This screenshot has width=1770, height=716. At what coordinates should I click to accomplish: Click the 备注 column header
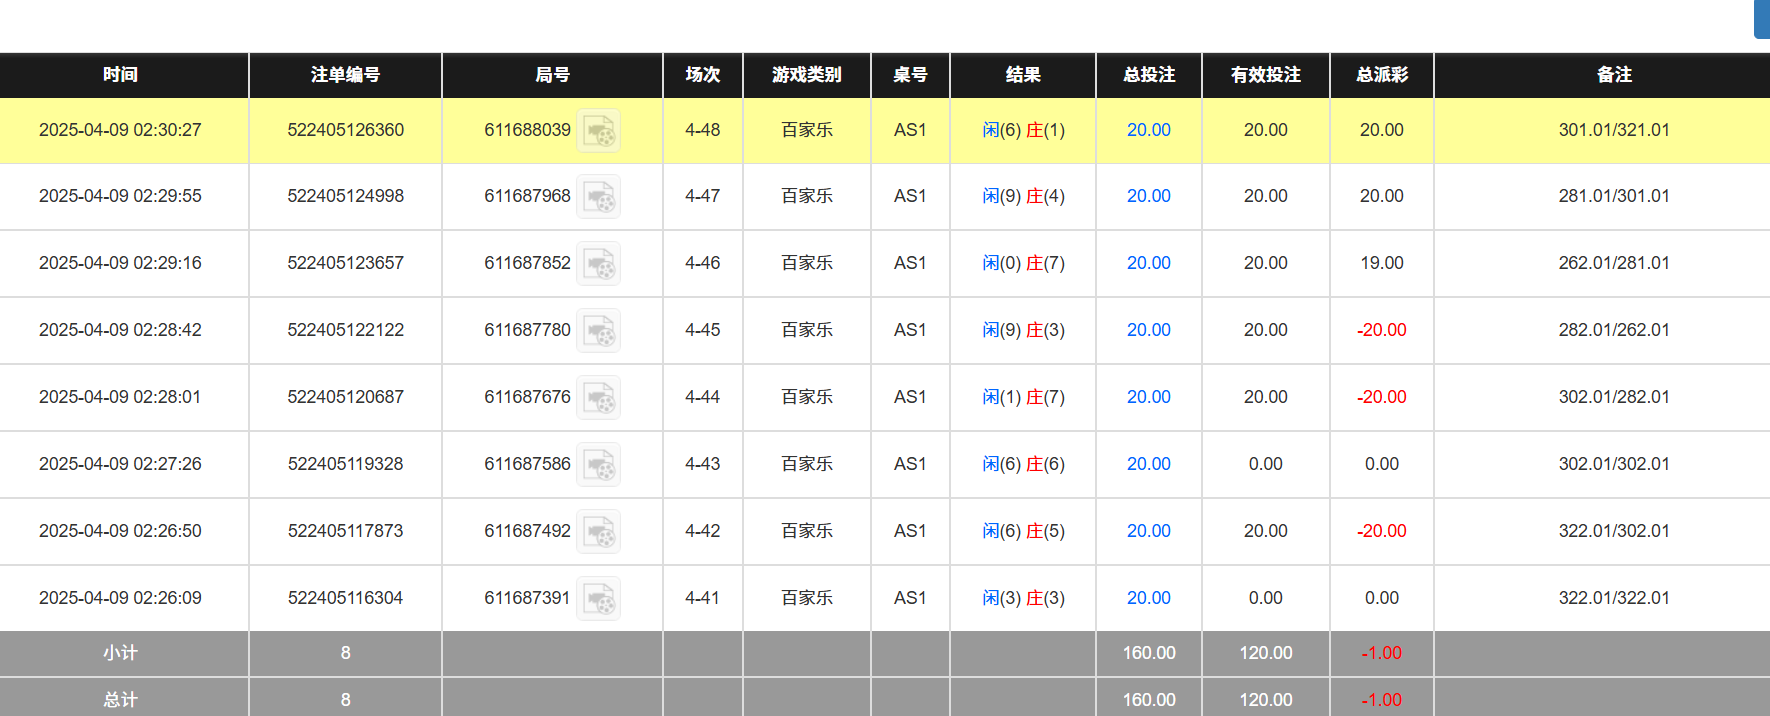pos(1613,75)
